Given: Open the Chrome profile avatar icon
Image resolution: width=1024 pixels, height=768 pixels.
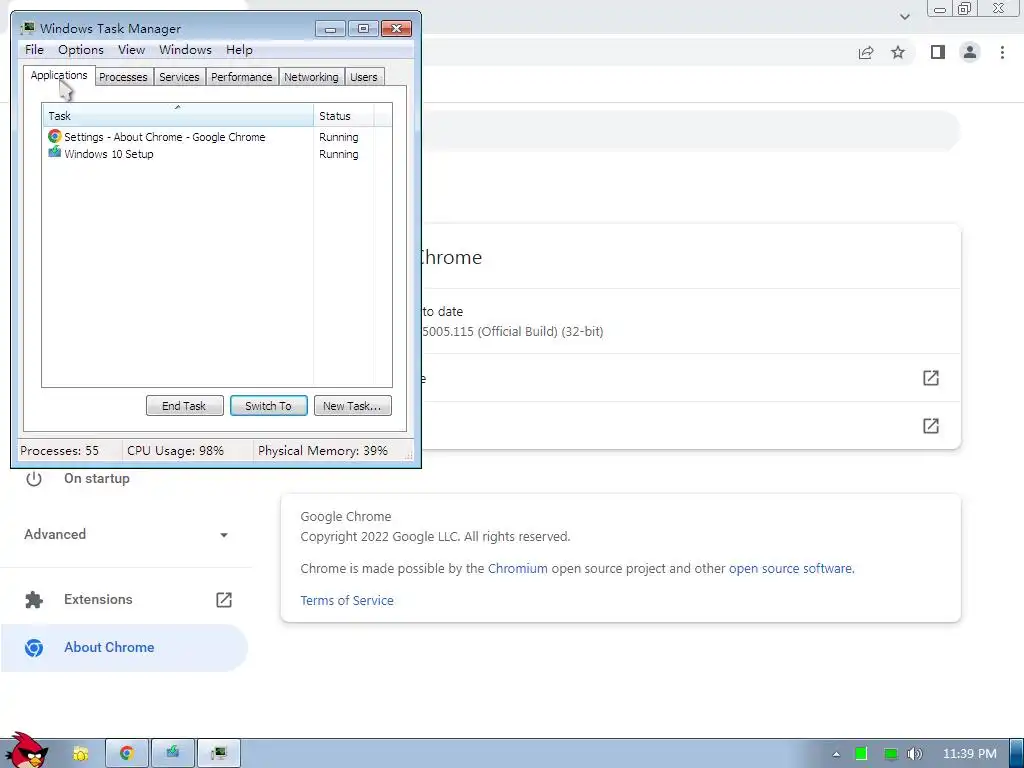Looking at the screenshot, I should click(x=970, y=52).
